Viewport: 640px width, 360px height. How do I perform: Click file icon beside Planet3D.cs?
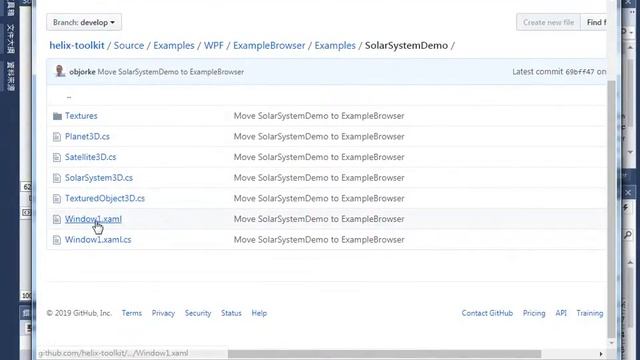pyautogui.click(x=57, y=137)
